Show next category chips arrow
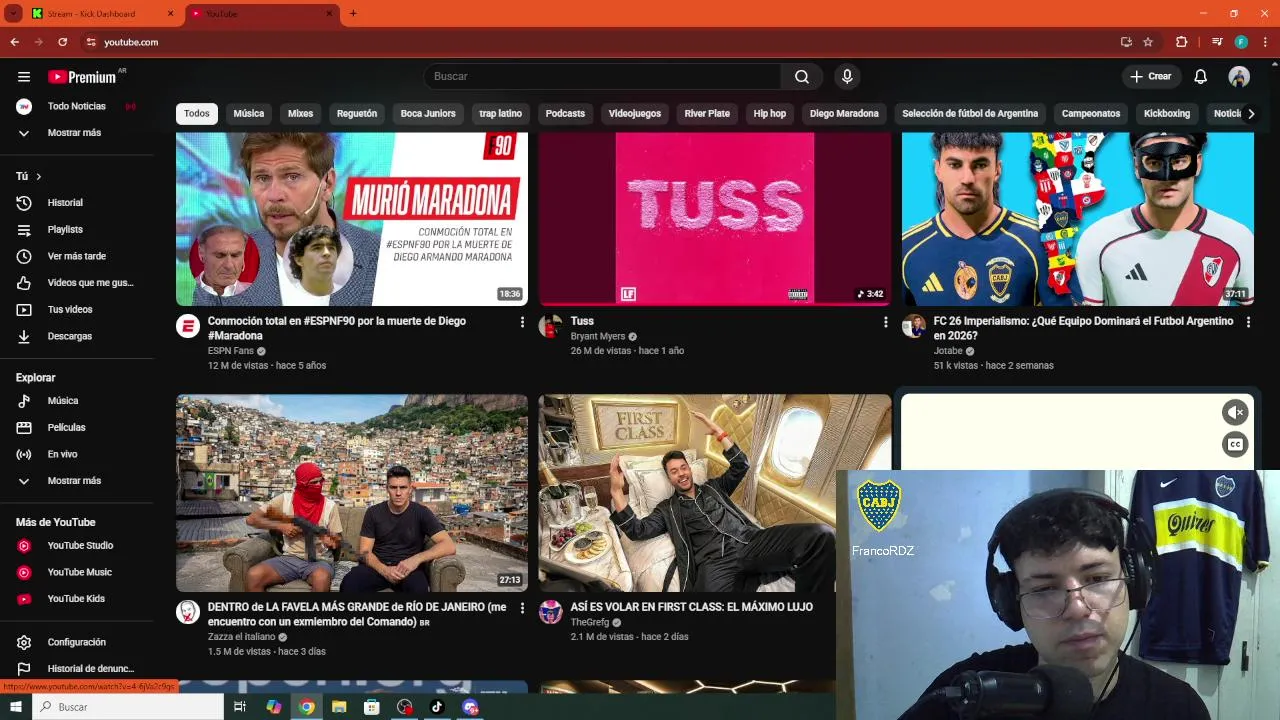 click(1250, 114)
